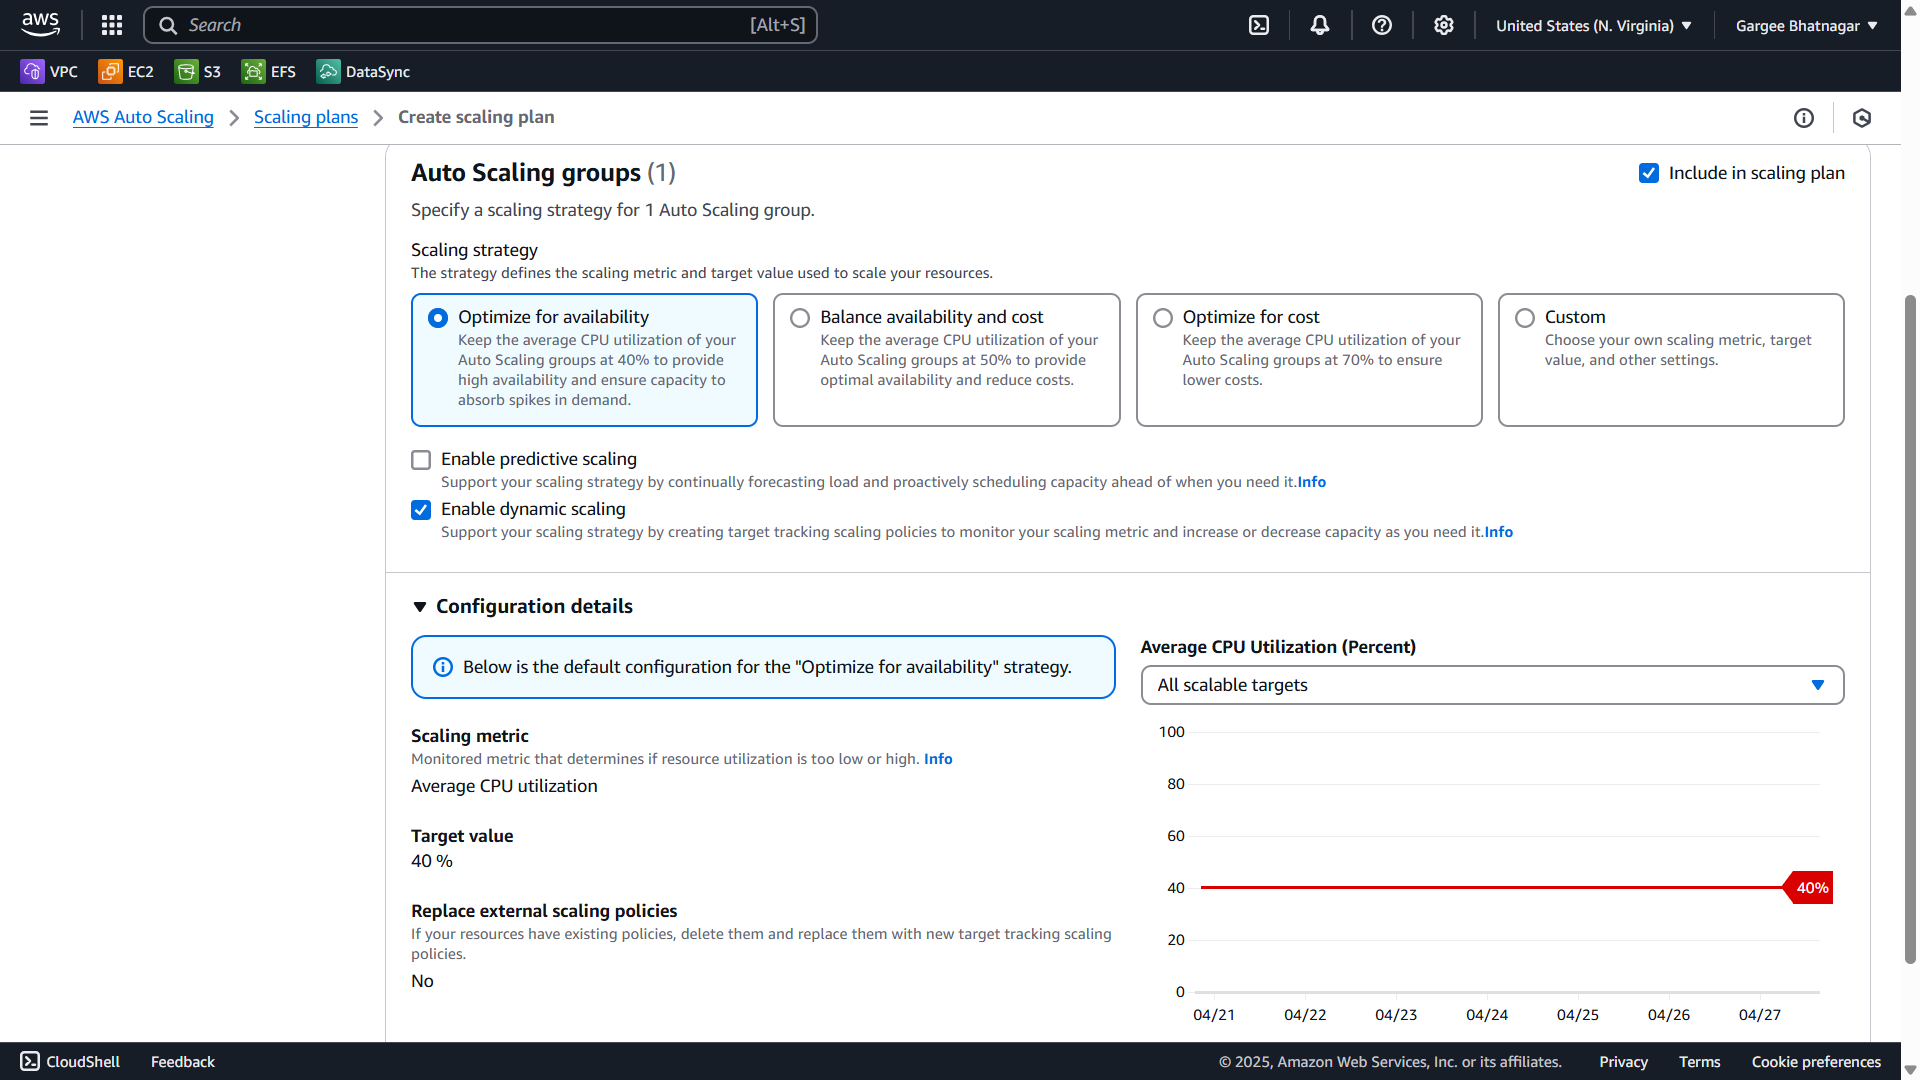Open the services grid menu
The height and width of the screenshot is (1080, 1920).
112,25
